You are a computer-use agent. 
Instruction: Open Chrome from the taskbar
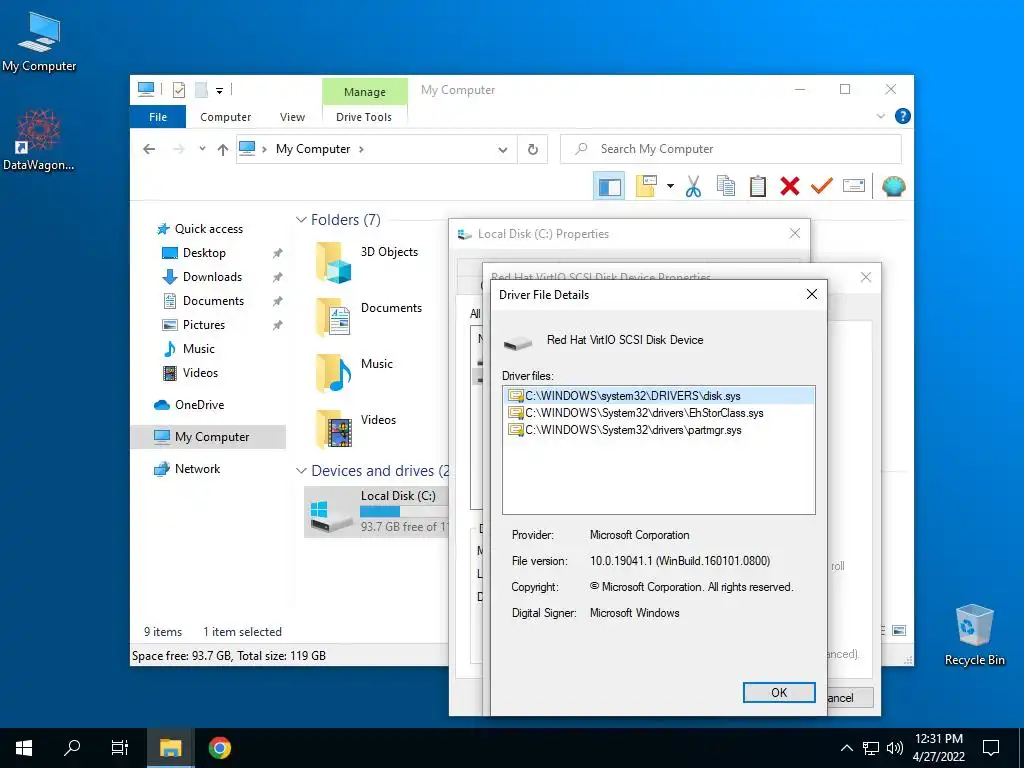pyautogui.click(x=220, y=748)
